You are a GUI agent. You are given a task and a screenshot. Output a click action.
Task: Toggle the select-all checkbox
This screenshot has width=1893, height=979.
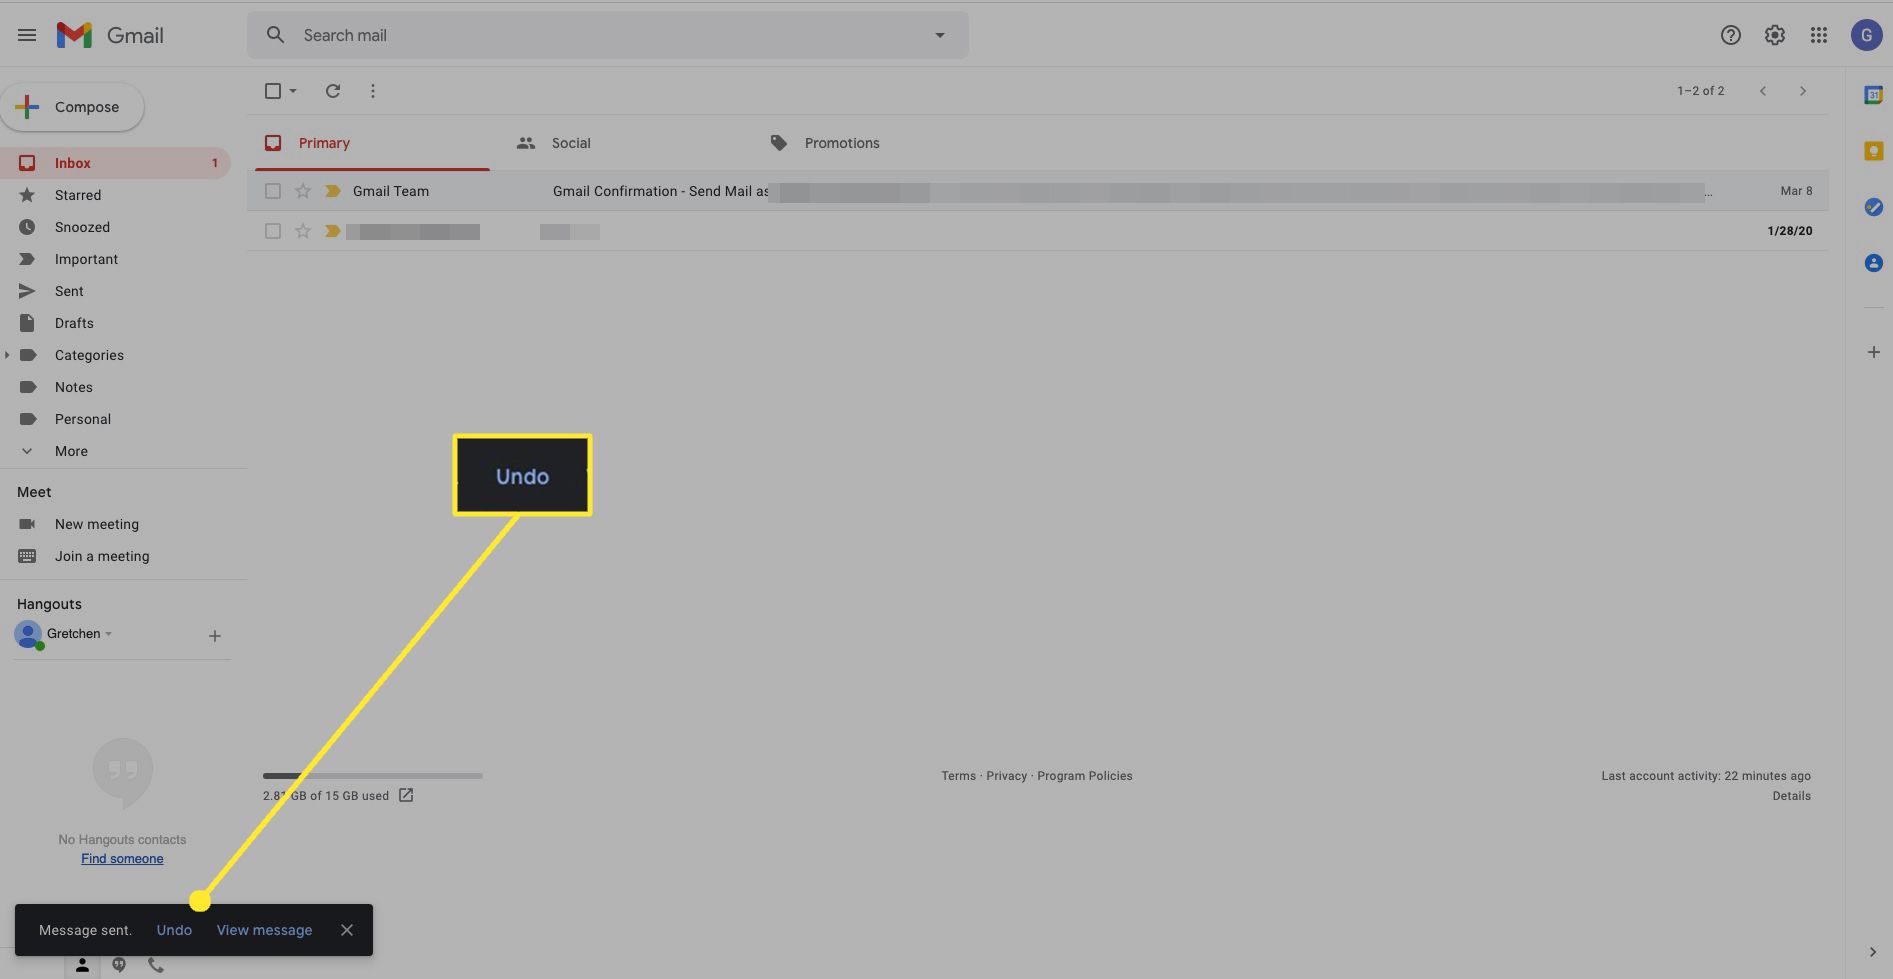pyautogui.click(x=272, y=91)
